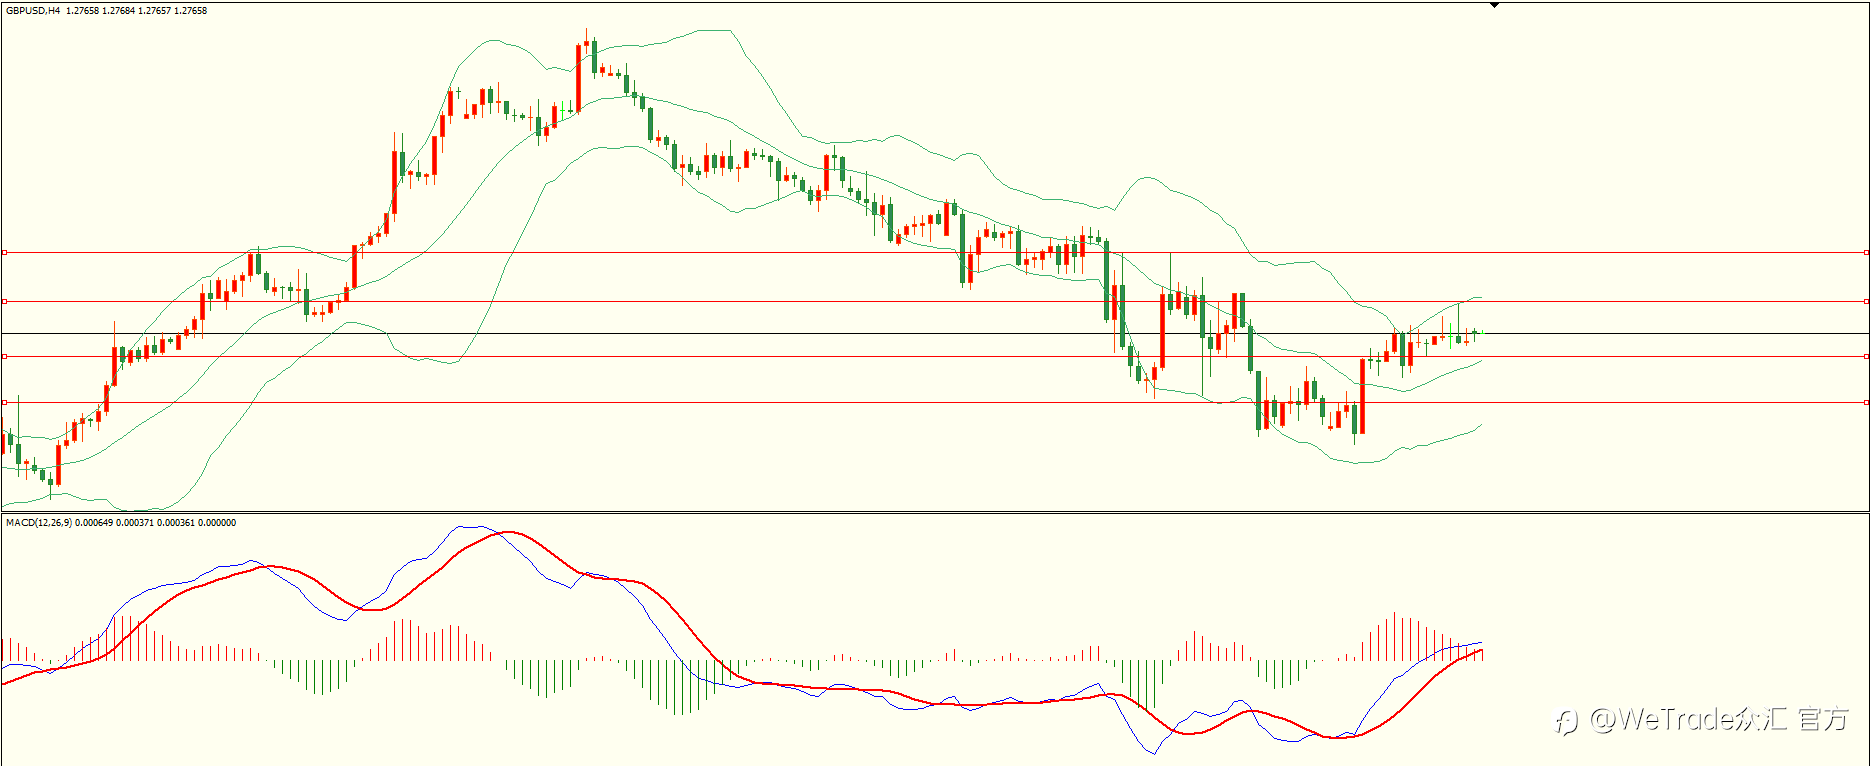Select the lowest red horizontal line's left handle
Viewport: 1870px width, 766px height.
coord(4,402)
